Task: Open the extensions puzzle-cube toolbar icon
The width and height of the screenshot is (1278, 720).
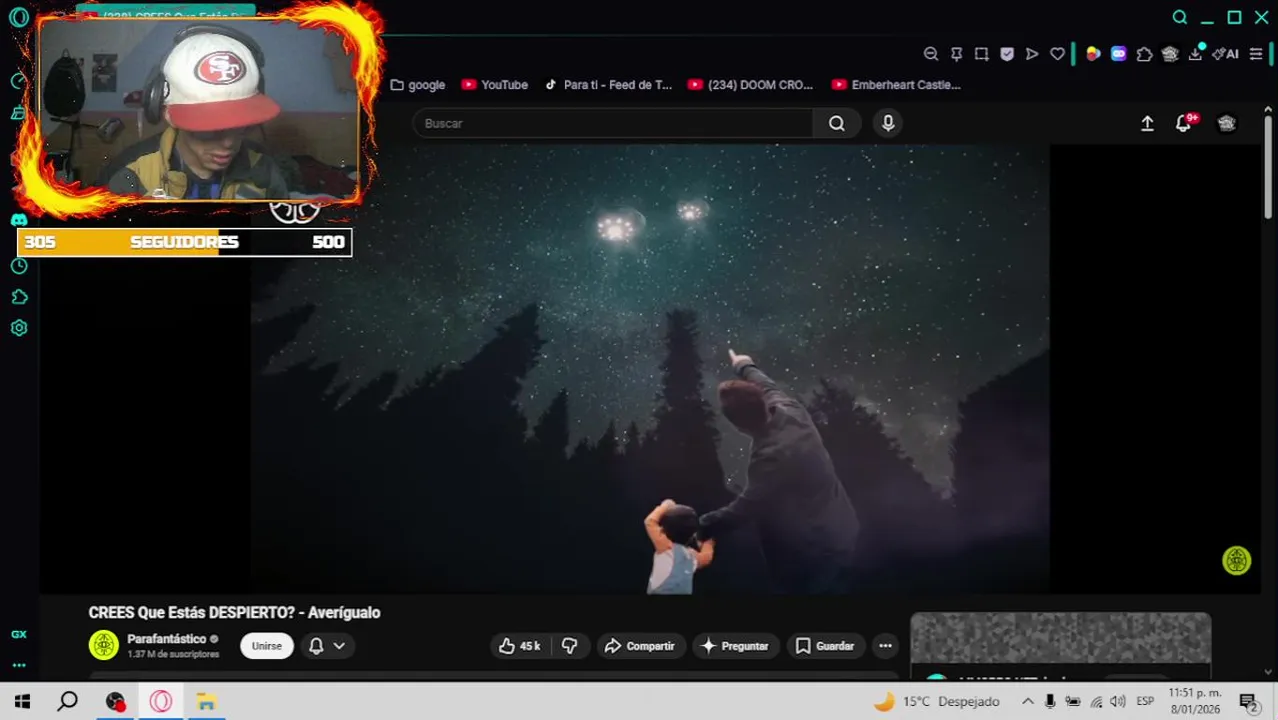Action: pos(1144,54)
